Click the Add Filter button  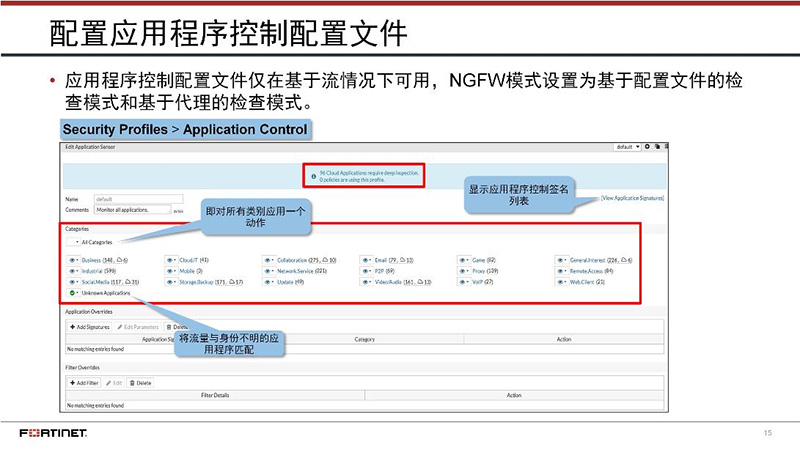[84, 383]
